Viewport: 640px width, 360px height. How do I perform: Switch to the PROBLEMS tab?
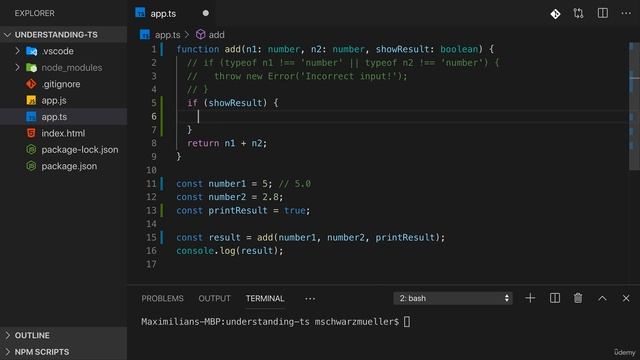162,298
